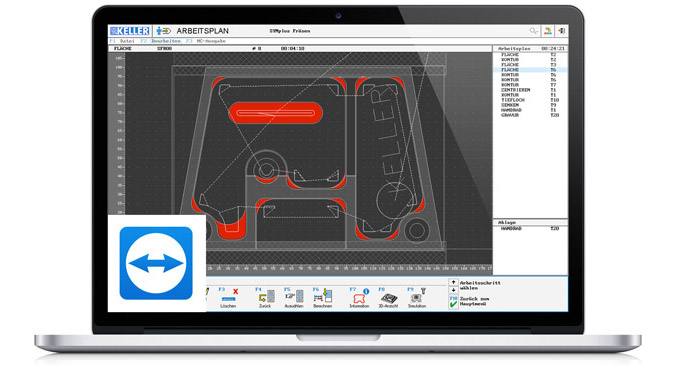Select the KONTUR T7 work step

point(530,85)
